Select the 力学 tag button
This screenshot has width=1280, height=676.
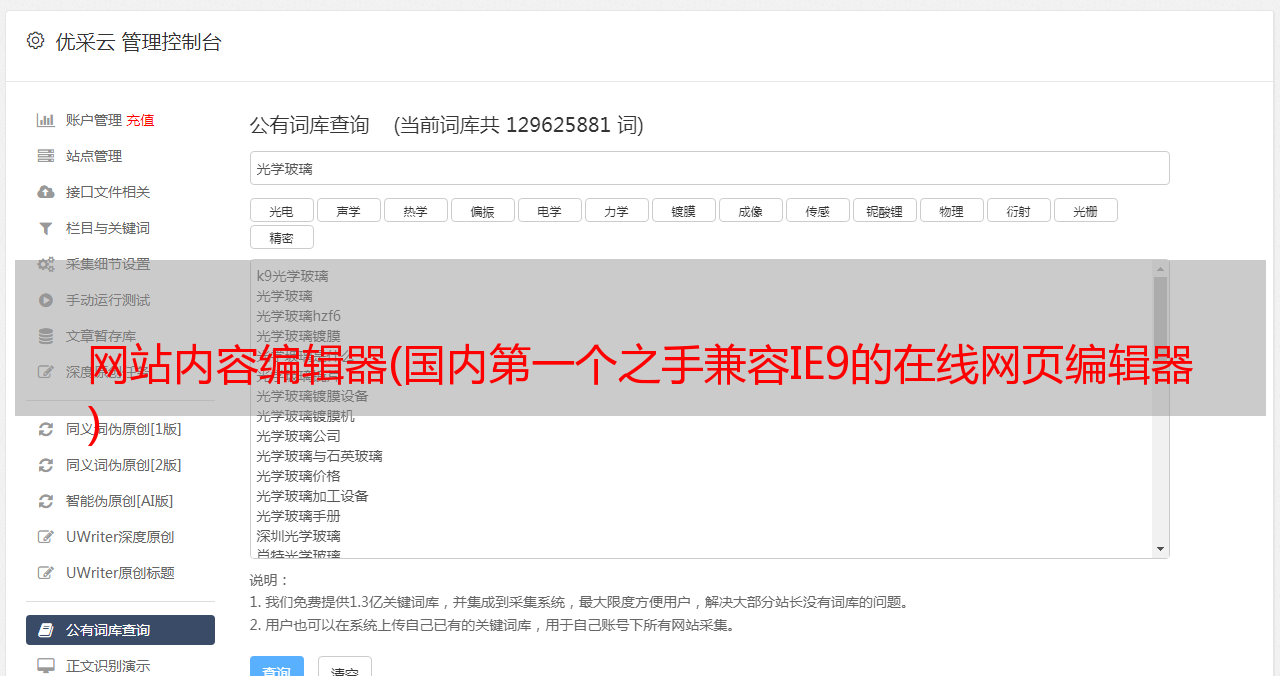tap(617, 211)
